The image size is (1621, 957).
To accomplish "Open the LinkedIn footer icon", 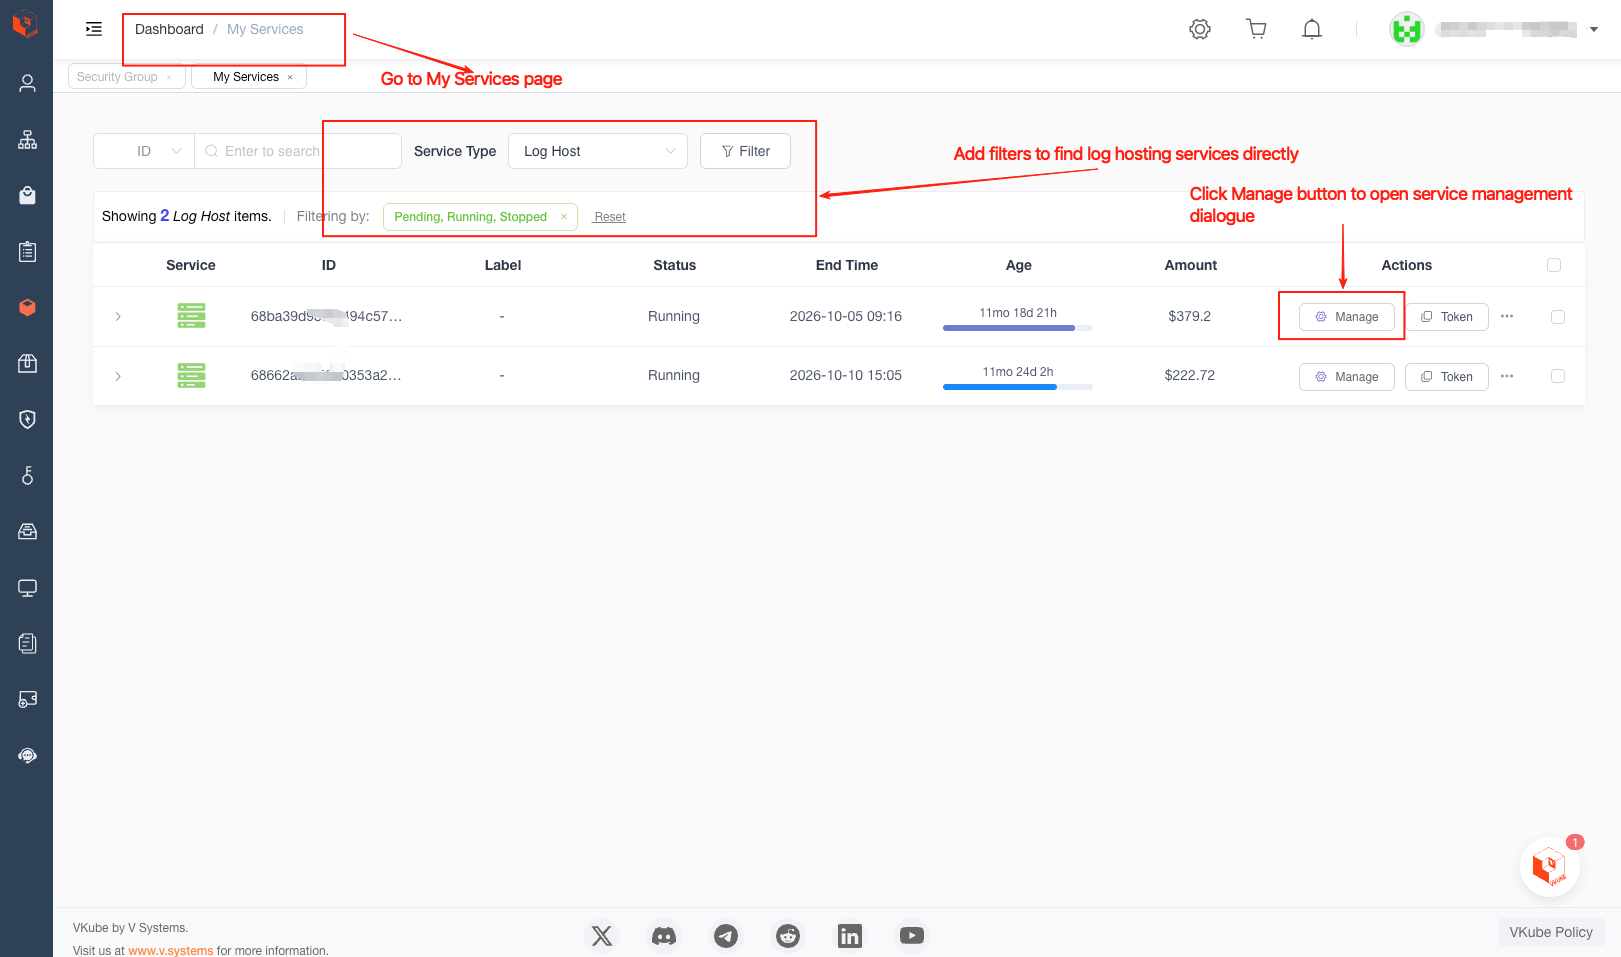I will [x=849, y=935].
